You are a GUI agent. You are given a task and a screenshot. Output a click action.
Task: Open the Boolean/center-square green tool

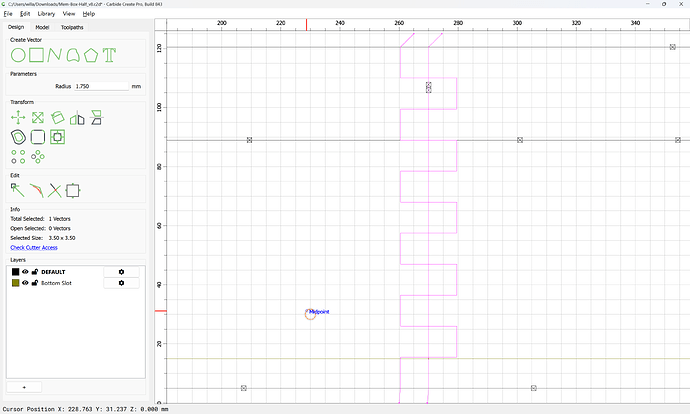click(57, 137)
